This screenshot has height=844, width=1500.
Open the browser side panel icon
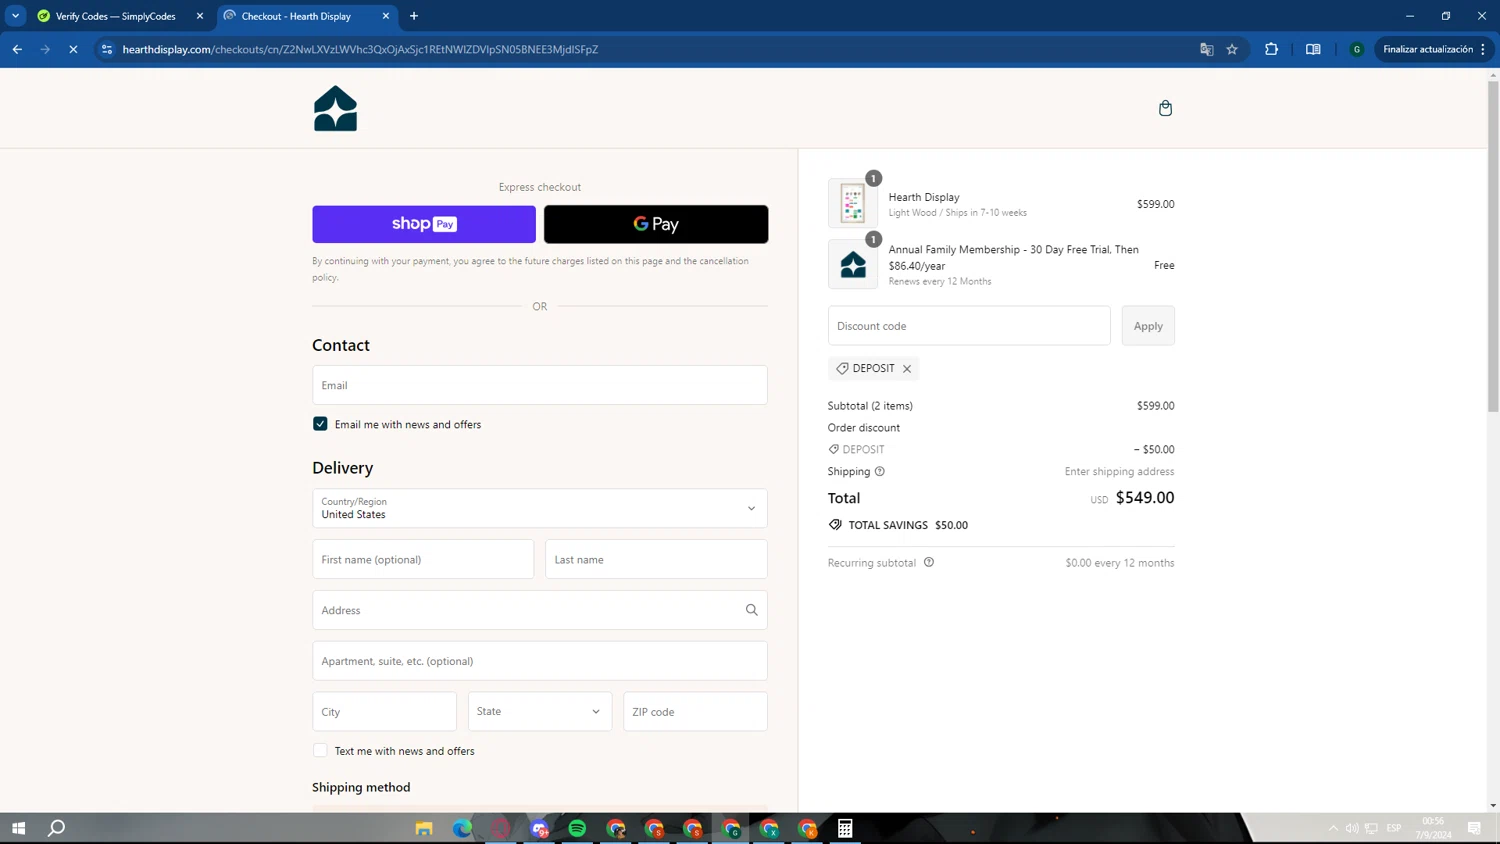pos(1313,49)
